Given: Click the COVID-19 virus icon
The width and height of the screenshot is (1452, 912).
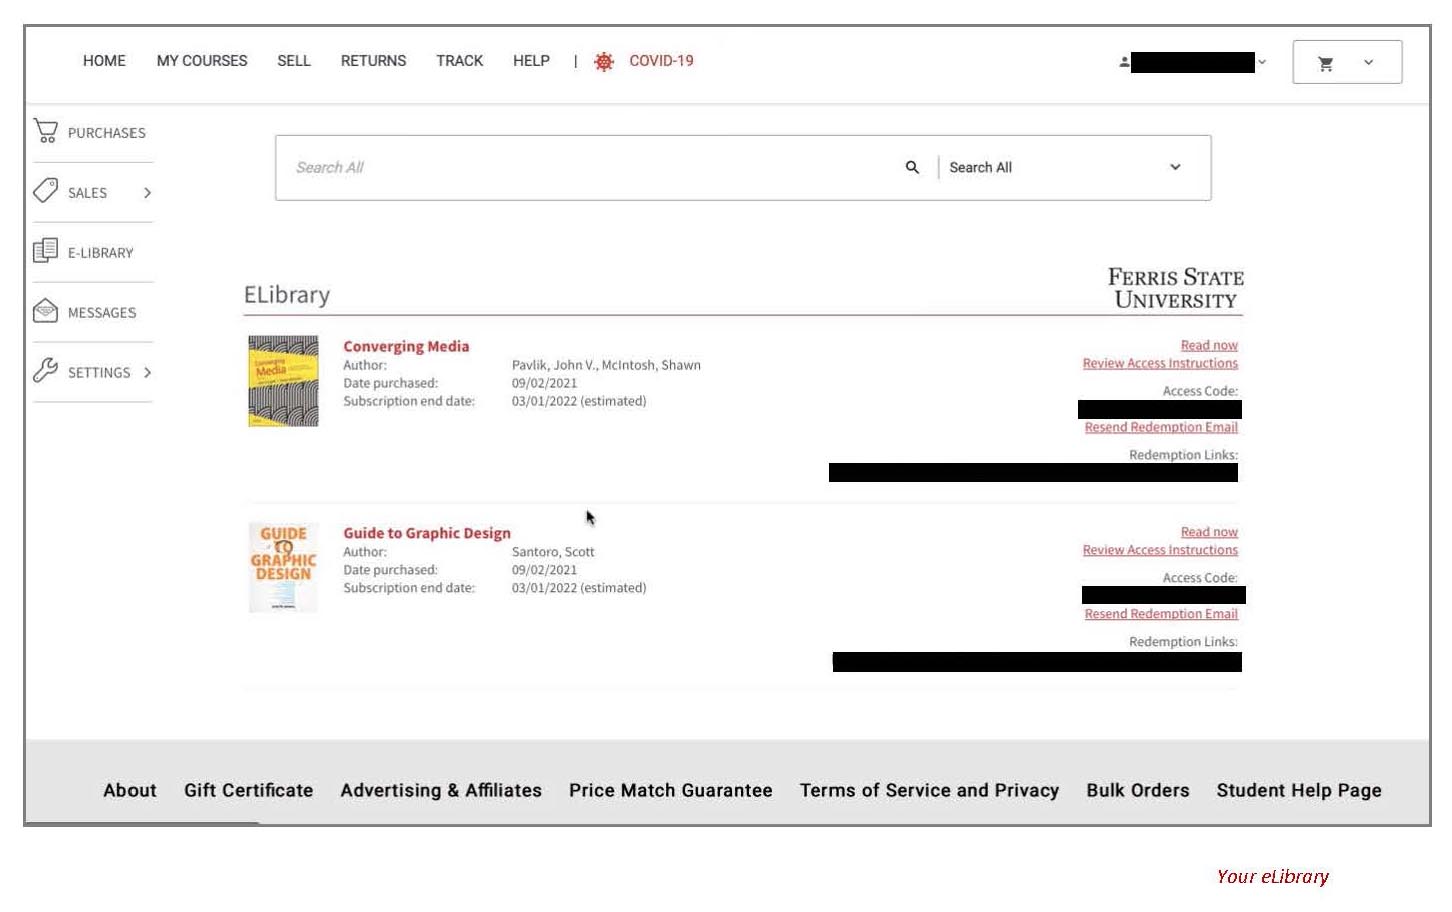Looking at the screenshot, I should tap(604, 62).
